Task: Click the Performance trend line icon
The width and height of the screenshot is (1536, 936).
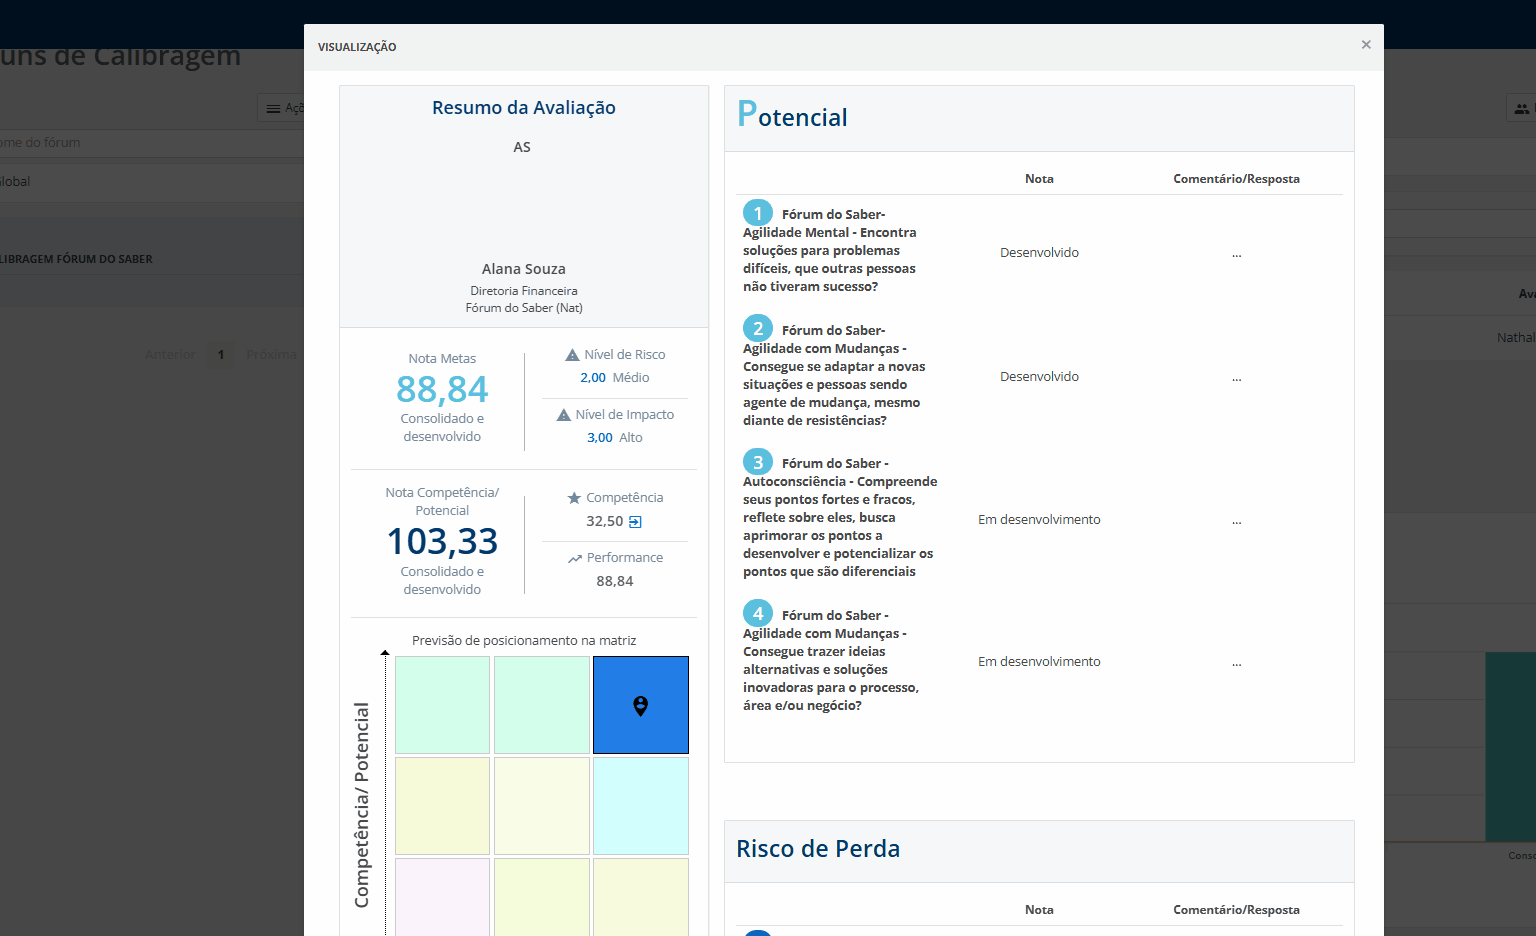Action: 575,559
